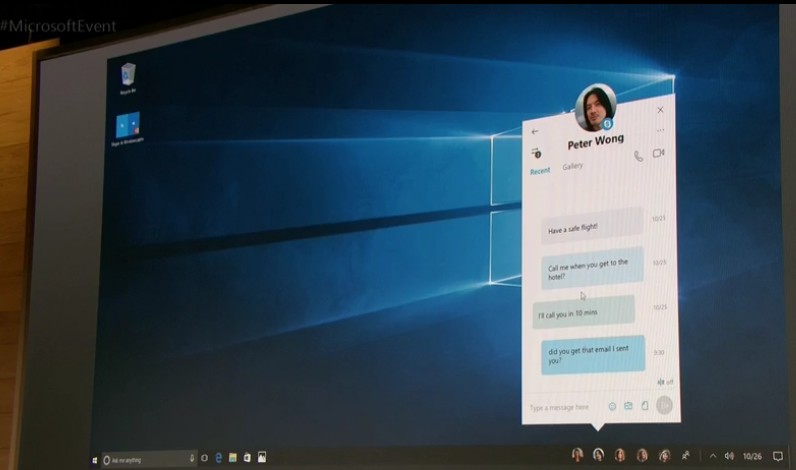Screen dimensions: 796x470
Task: Open File Explorer from the taskbar
Action: click(233, 458)
